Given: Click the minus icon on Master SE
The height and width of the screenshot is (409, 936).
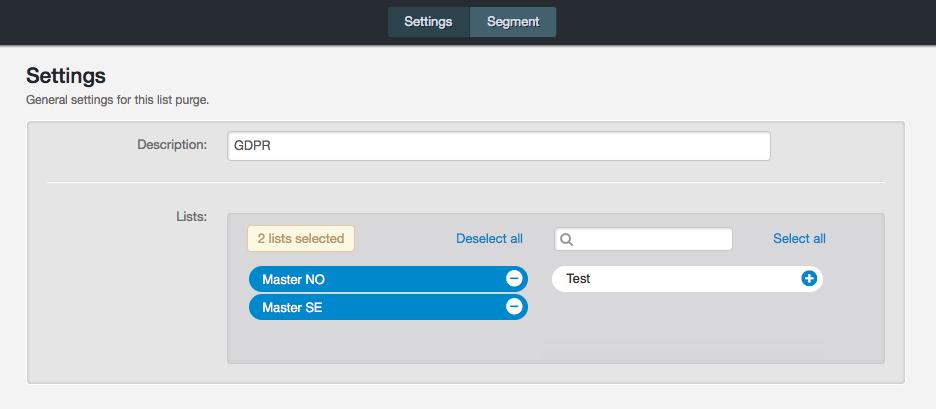Looking at the screenshot, I should pos(513,307).
